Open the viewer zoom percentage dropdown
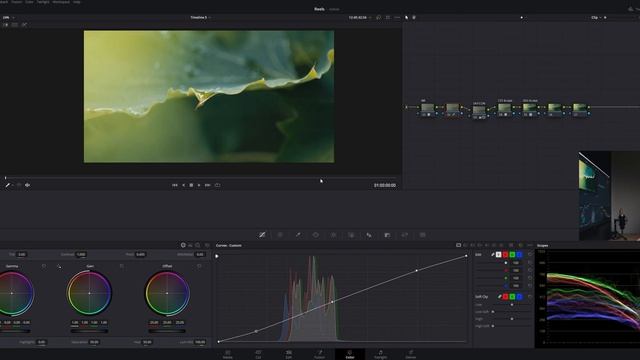Screen dimensions: 640x360 tap(9, 18)
